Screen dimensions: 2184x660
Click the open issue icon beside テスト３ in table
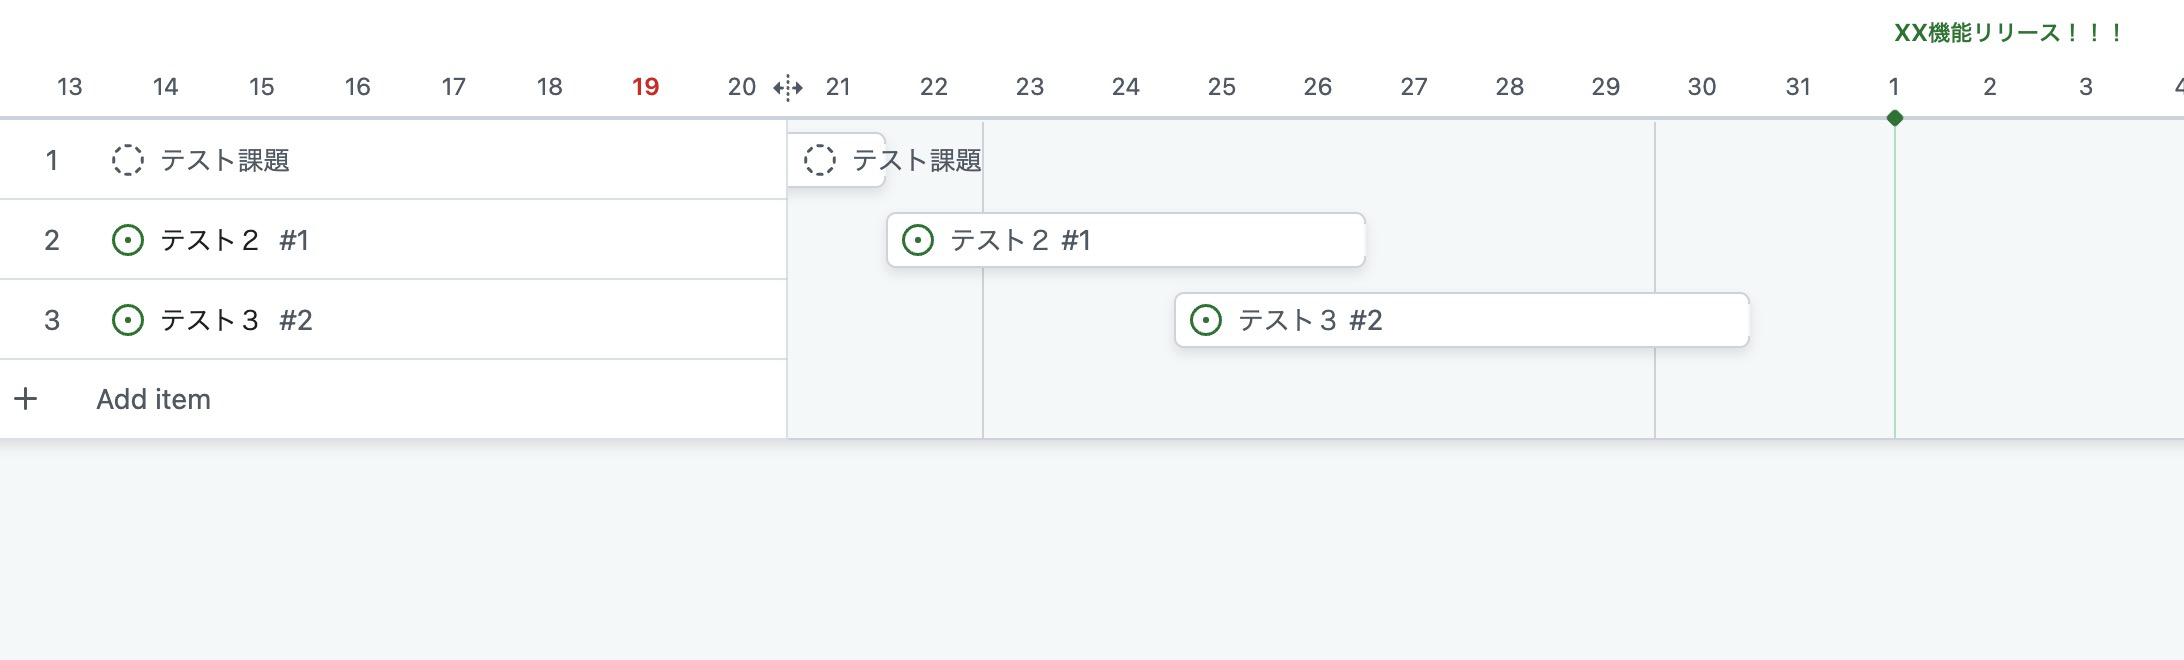(127, 320)
